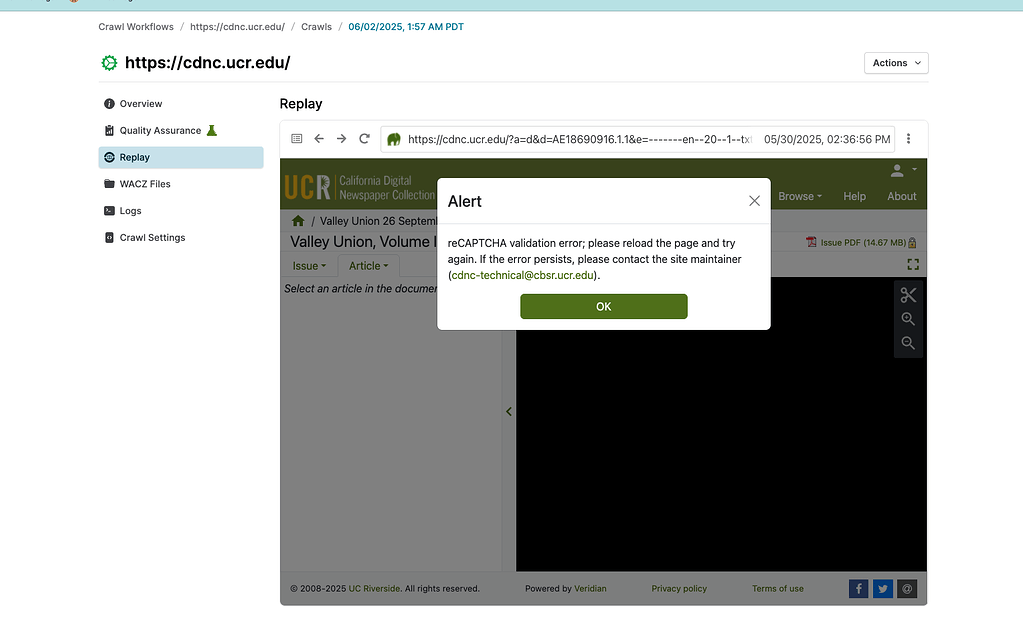Image resolution: width=1023 pixels, height=633 pixels.
Task: Download the Issue PDF (14.67 MB)
Action: [x=865, y=241]
